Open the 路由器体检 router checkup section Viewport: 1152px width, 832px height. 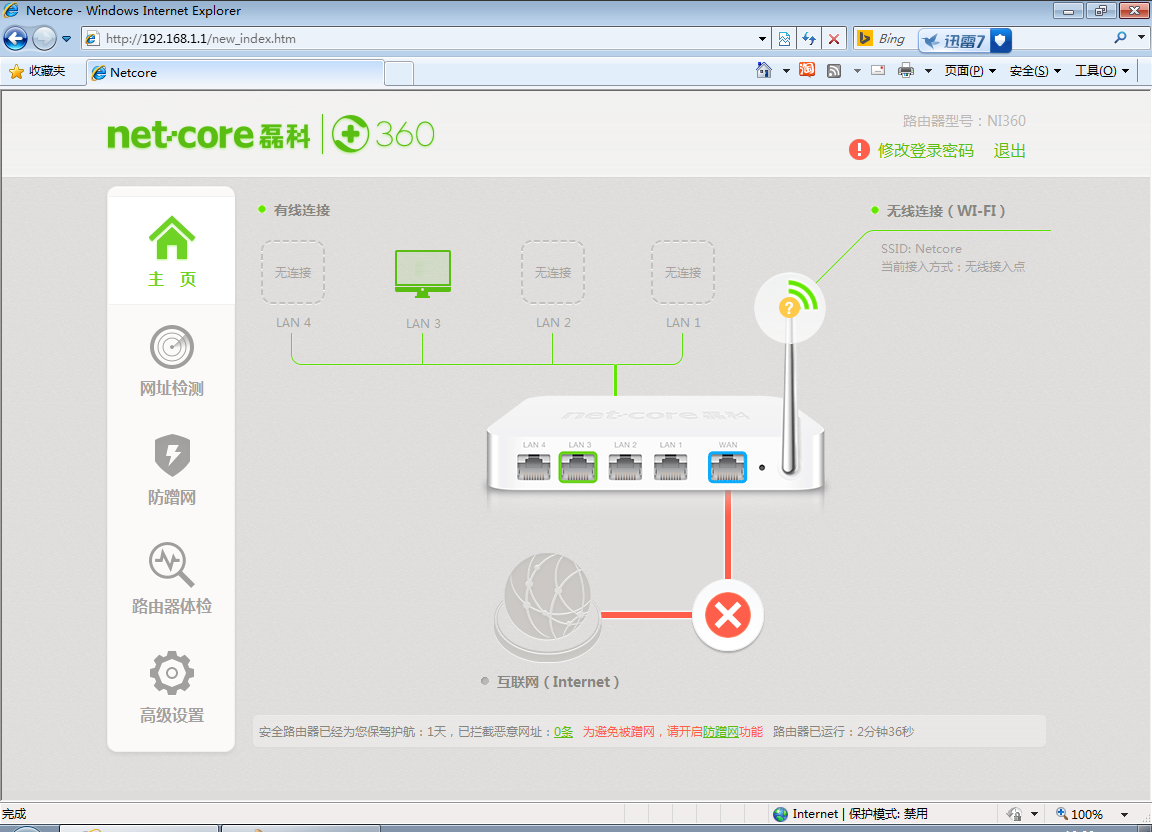(x=171, y=578)
